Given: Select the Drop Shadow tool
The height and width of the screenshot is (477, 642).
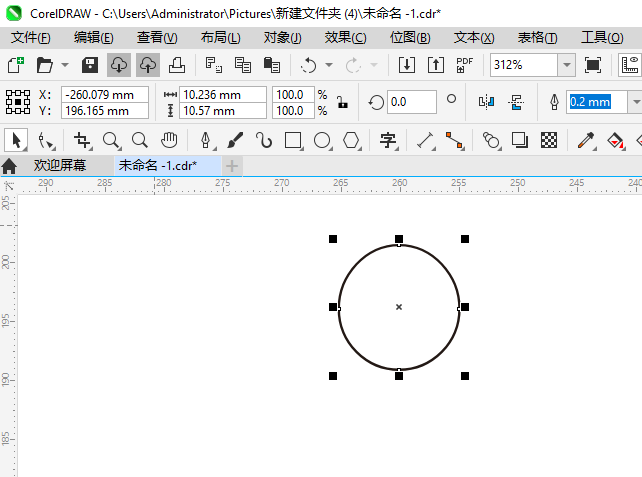Looking at the screenshot, I should [520, 140].
